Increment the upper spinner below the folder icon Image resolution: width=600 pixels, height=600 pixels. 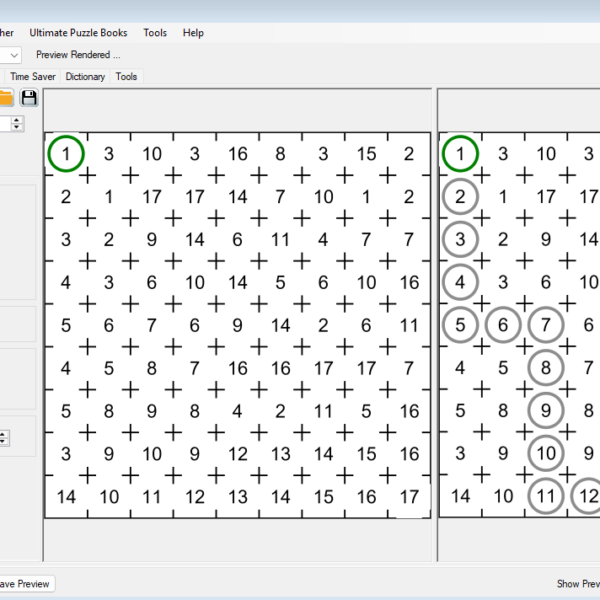[17, 119]
